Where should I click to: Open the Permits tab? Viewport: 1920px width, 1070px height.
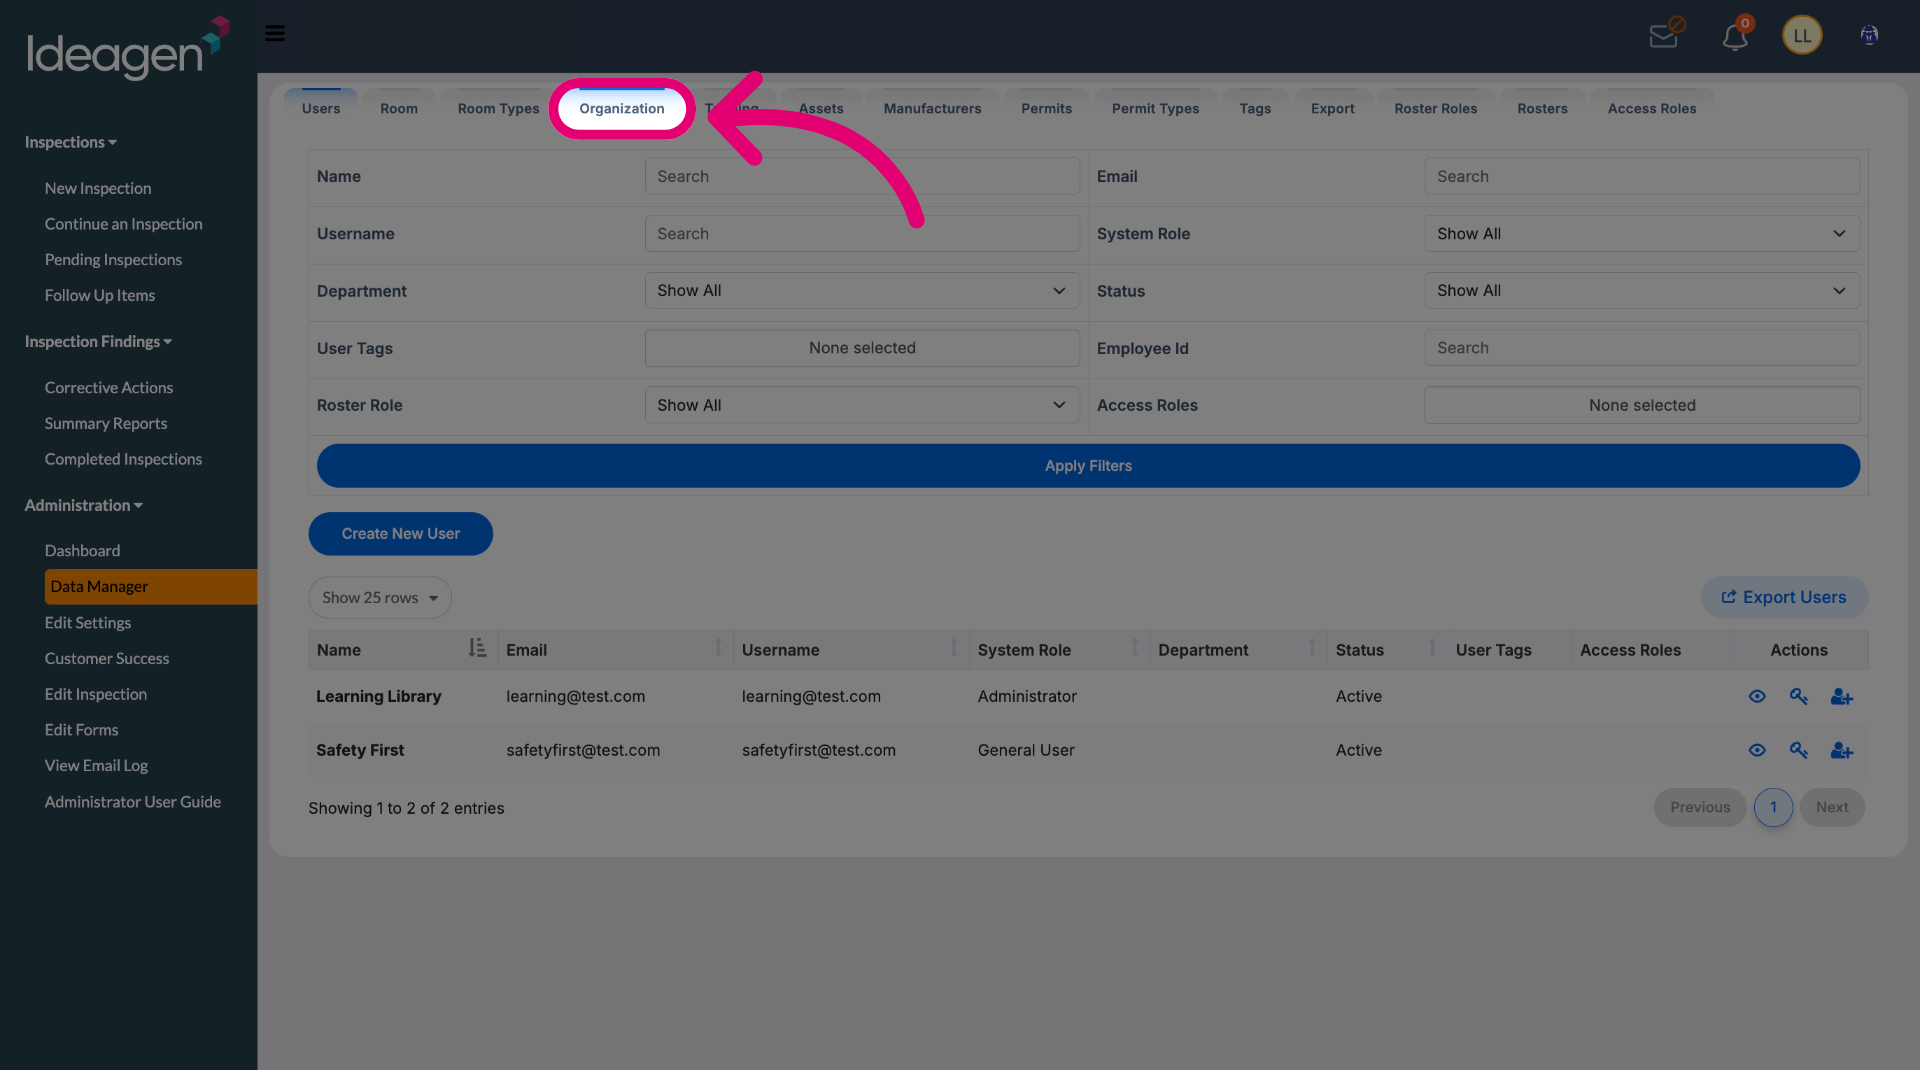[1046, 109]
